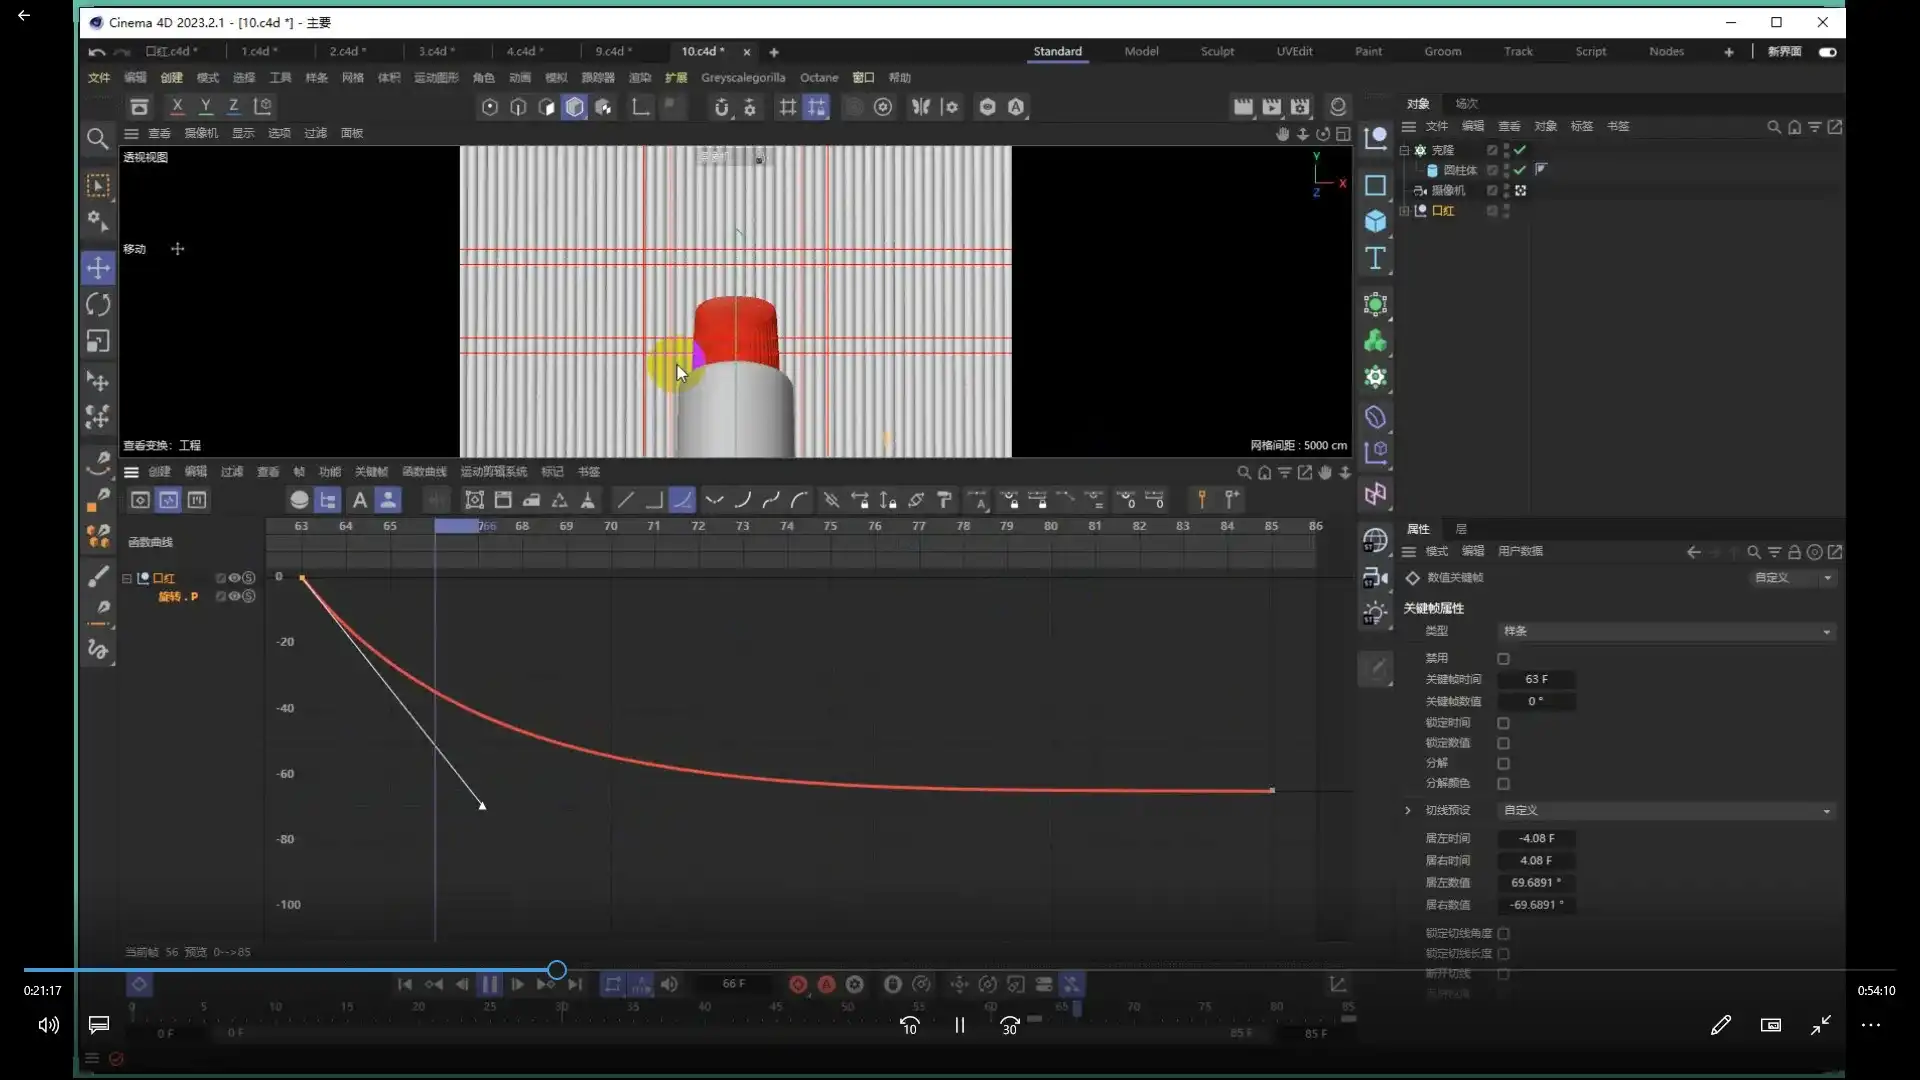Click the video progress slider handle

pos(557,969)
